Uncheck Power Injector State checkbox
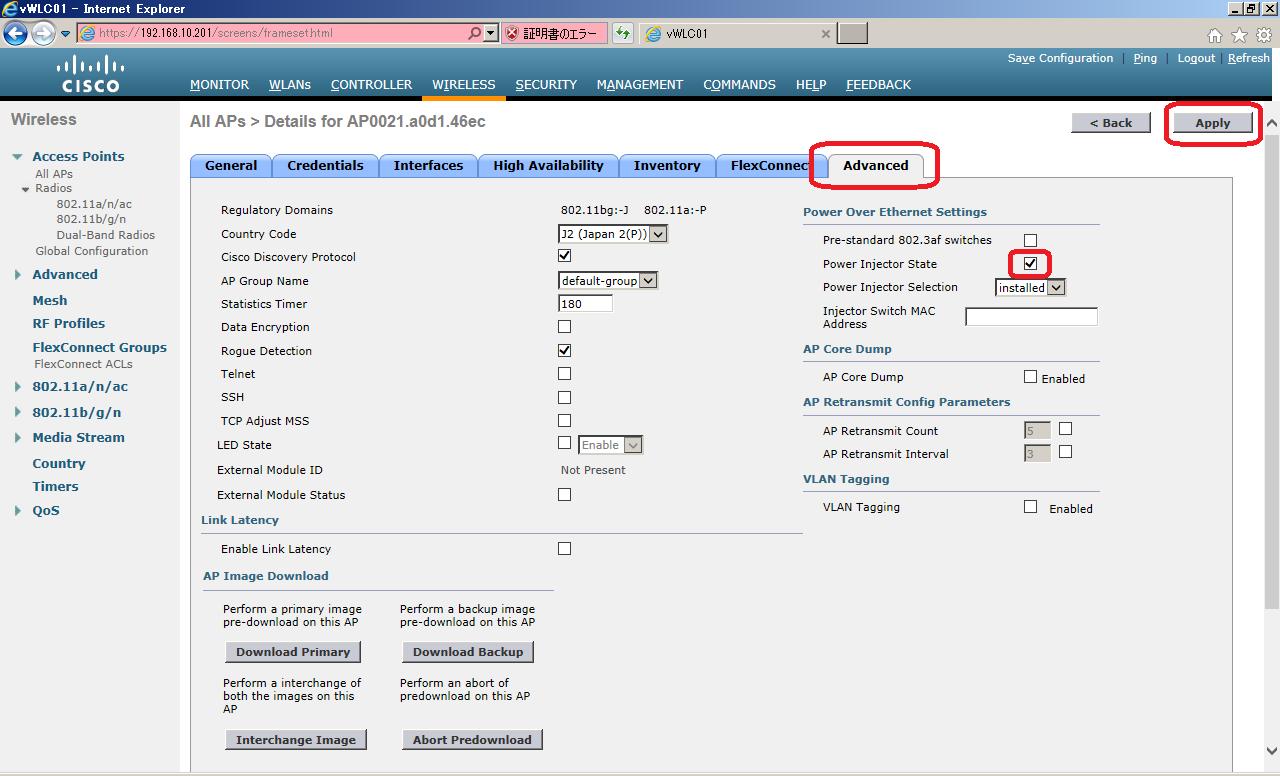 [x=1030, y=264]
